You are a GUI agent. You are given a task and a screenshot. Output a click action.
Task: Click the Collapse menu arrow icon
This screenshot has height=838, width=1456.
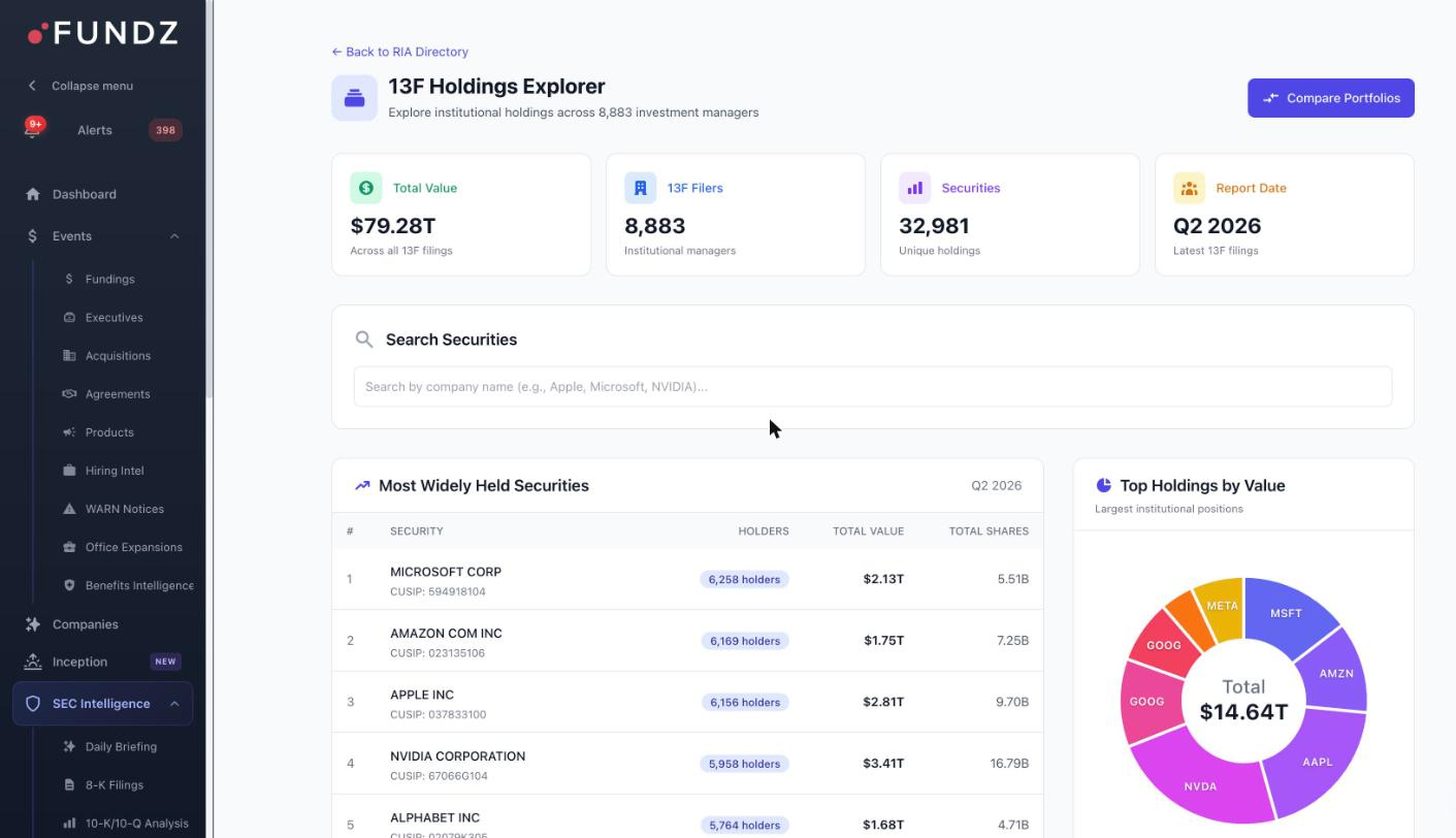32,86
